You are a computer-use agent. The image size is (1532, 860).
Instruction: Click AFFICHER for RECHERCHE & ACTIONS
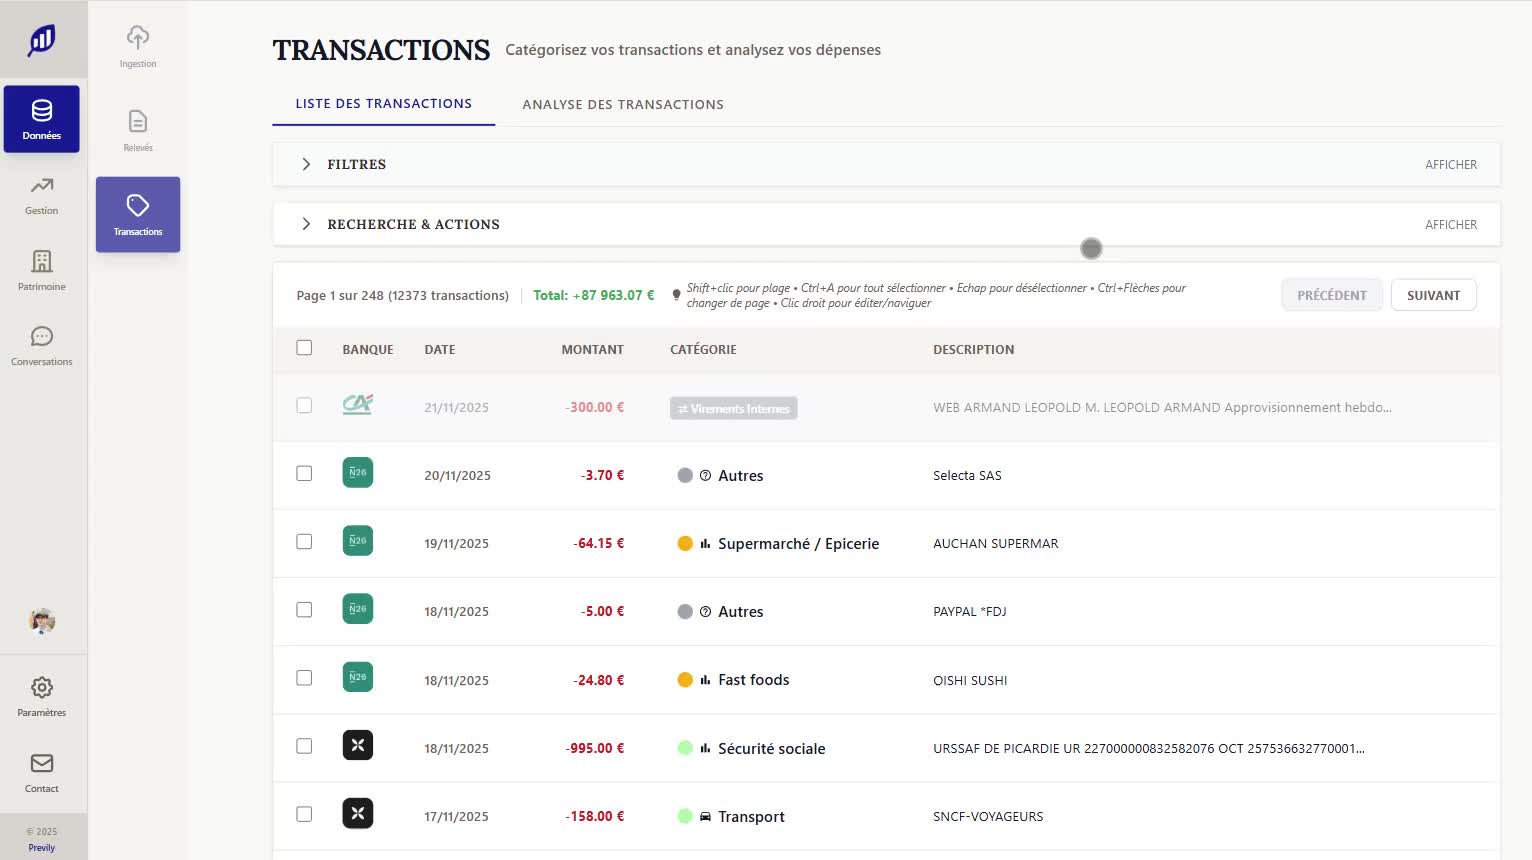(1451, 225)
